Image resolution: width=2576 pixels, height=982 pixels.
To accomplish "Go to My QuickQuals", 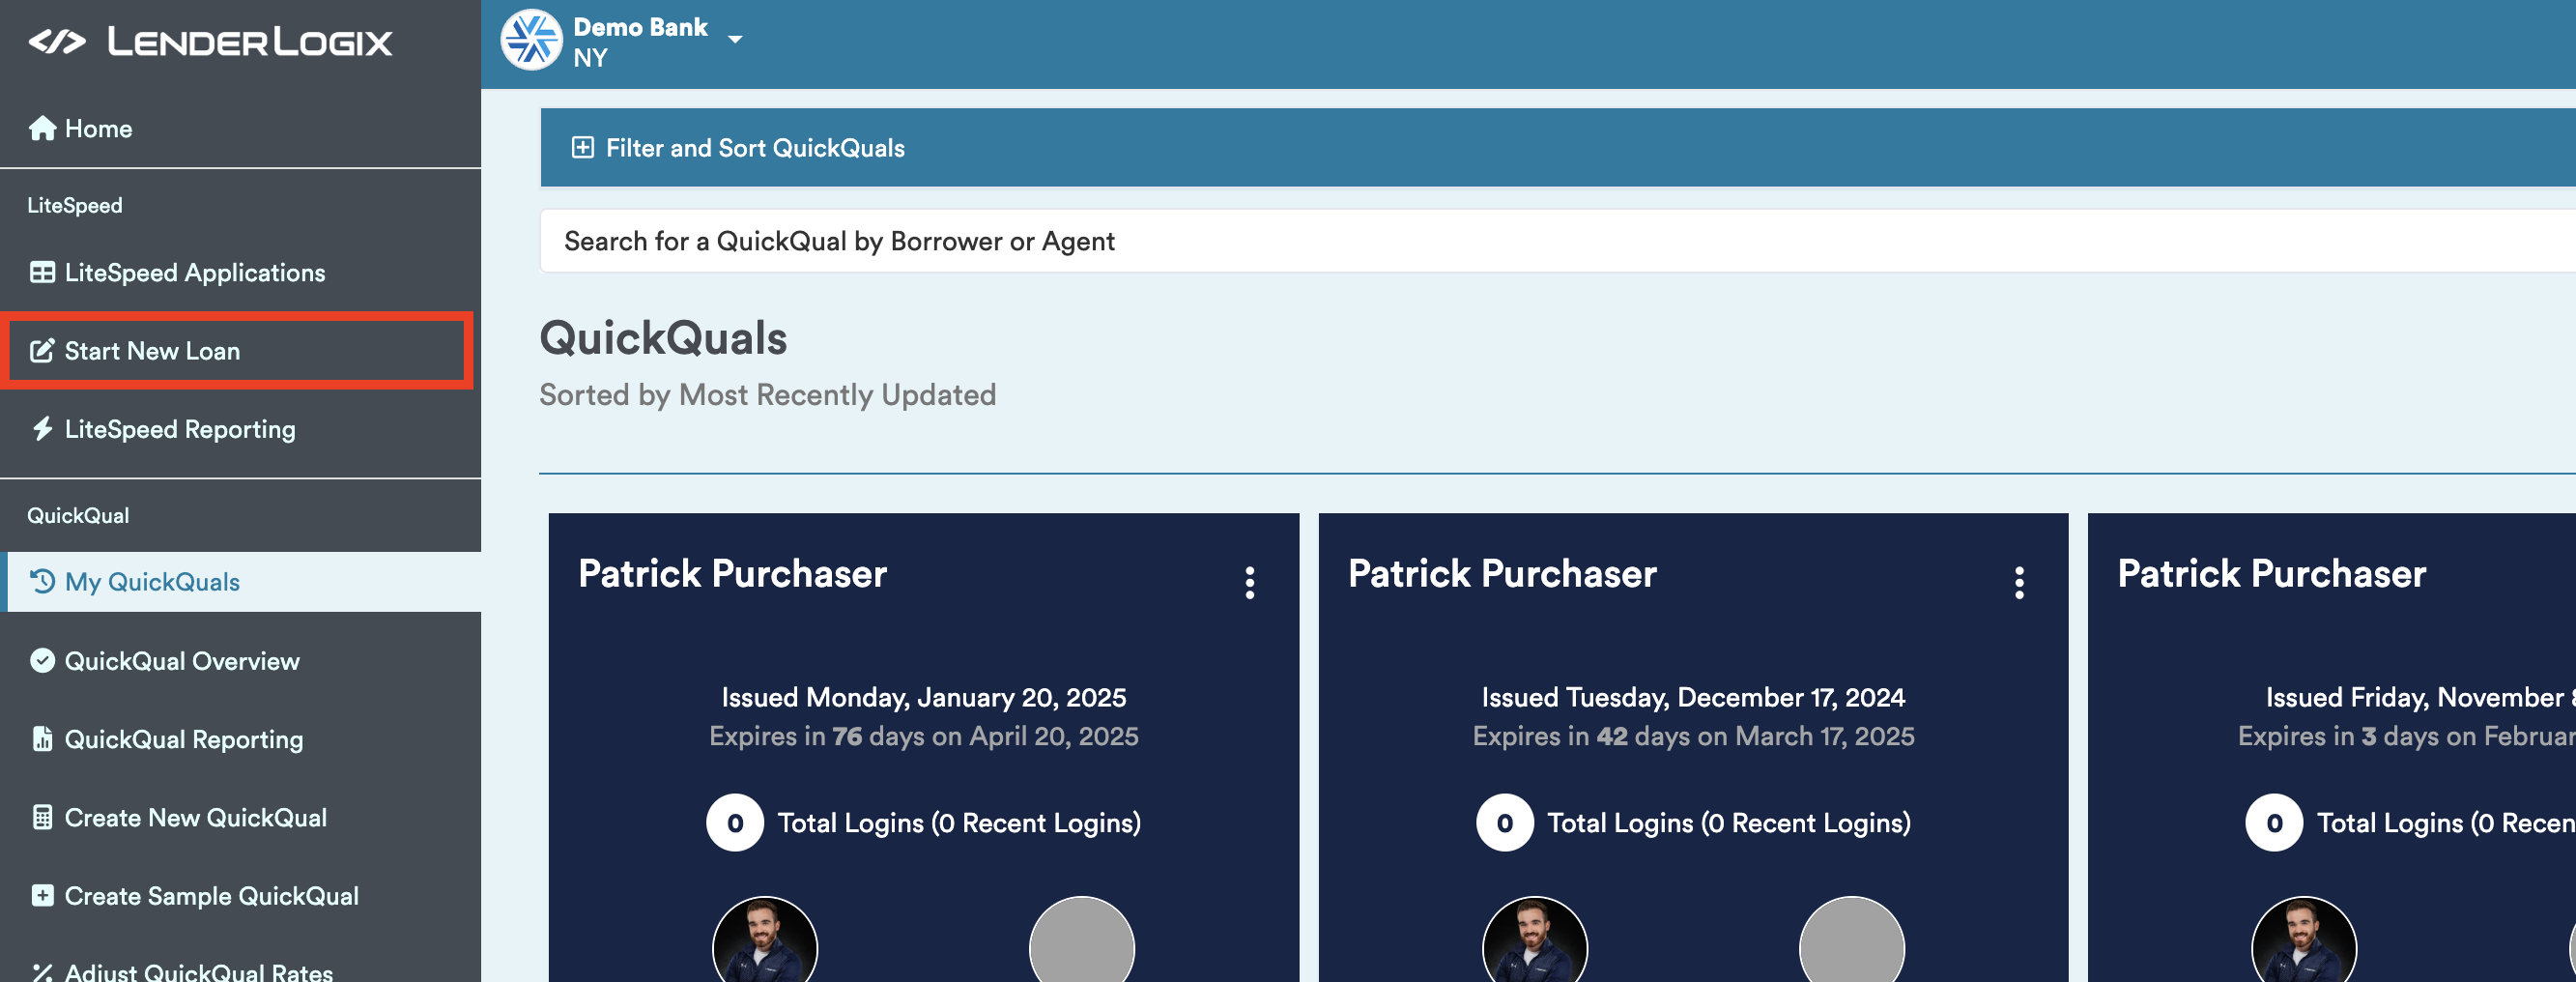I will point(240,582).
